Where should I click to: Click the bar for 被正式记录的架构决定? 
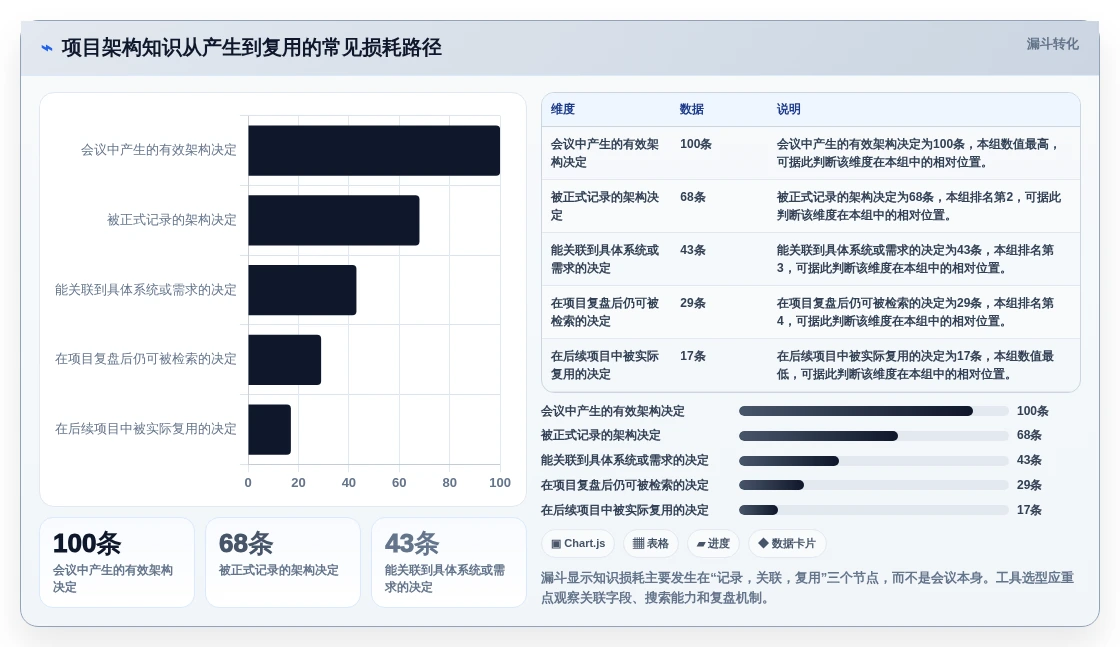tap(334, 220)
